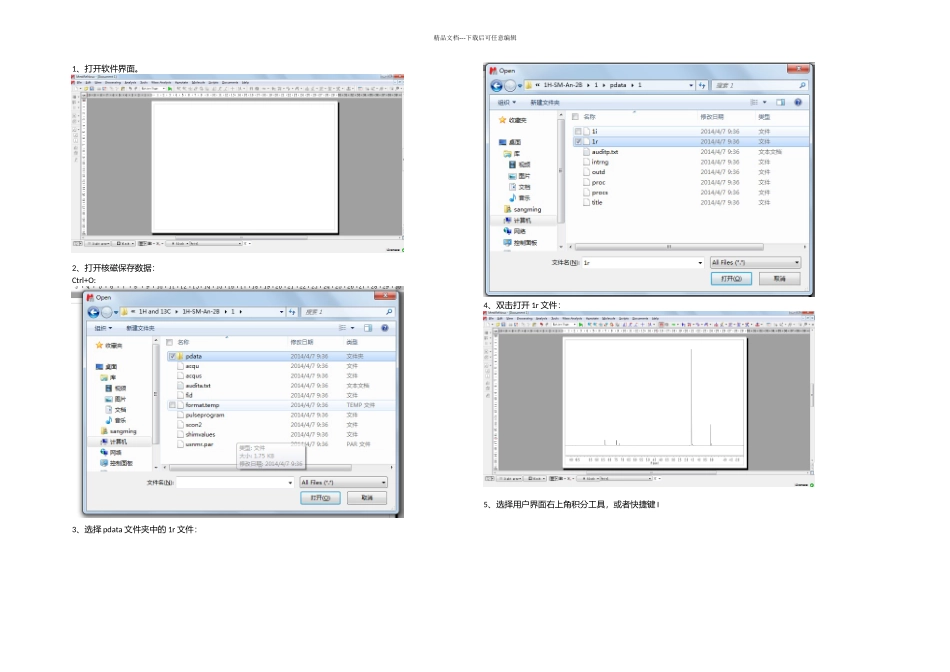Select the fid file
950x672 pixels.
189,395
